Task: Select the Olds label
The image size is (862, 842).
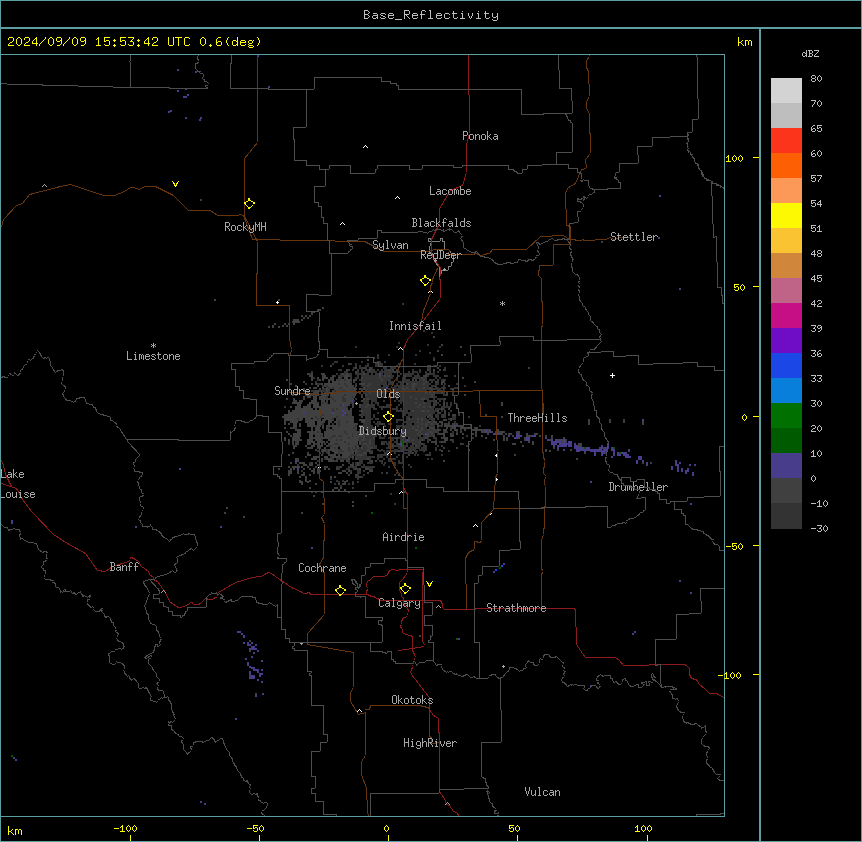Action: pos(388,394)
